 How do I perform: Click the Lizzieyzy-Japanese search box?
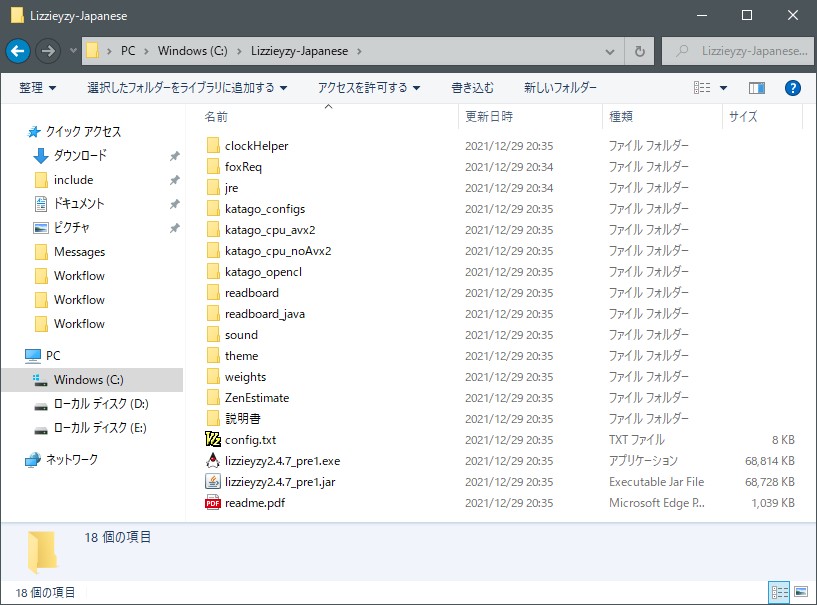[x=738, y=51]
